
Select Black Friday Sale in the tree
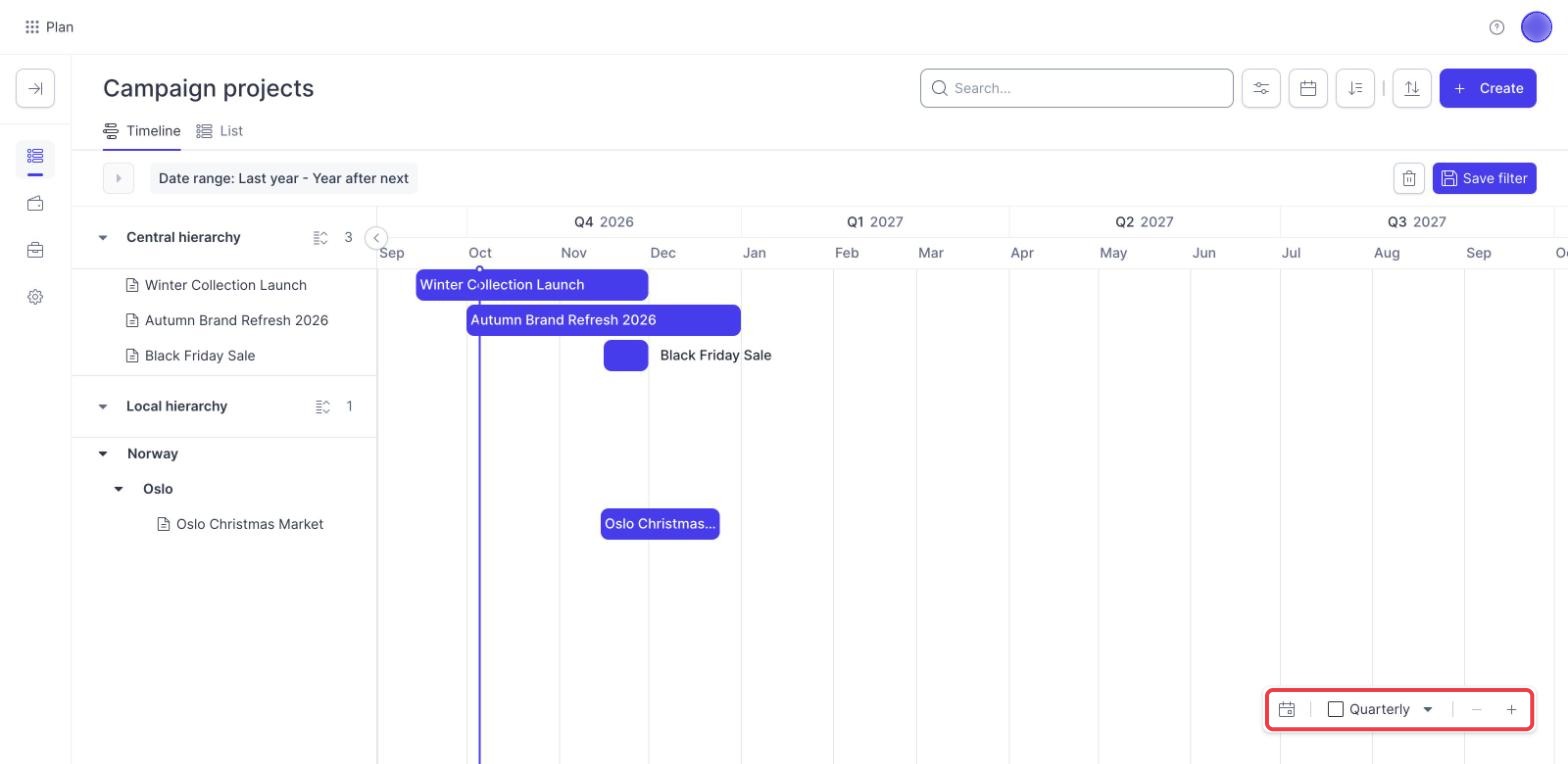(200, 355)
